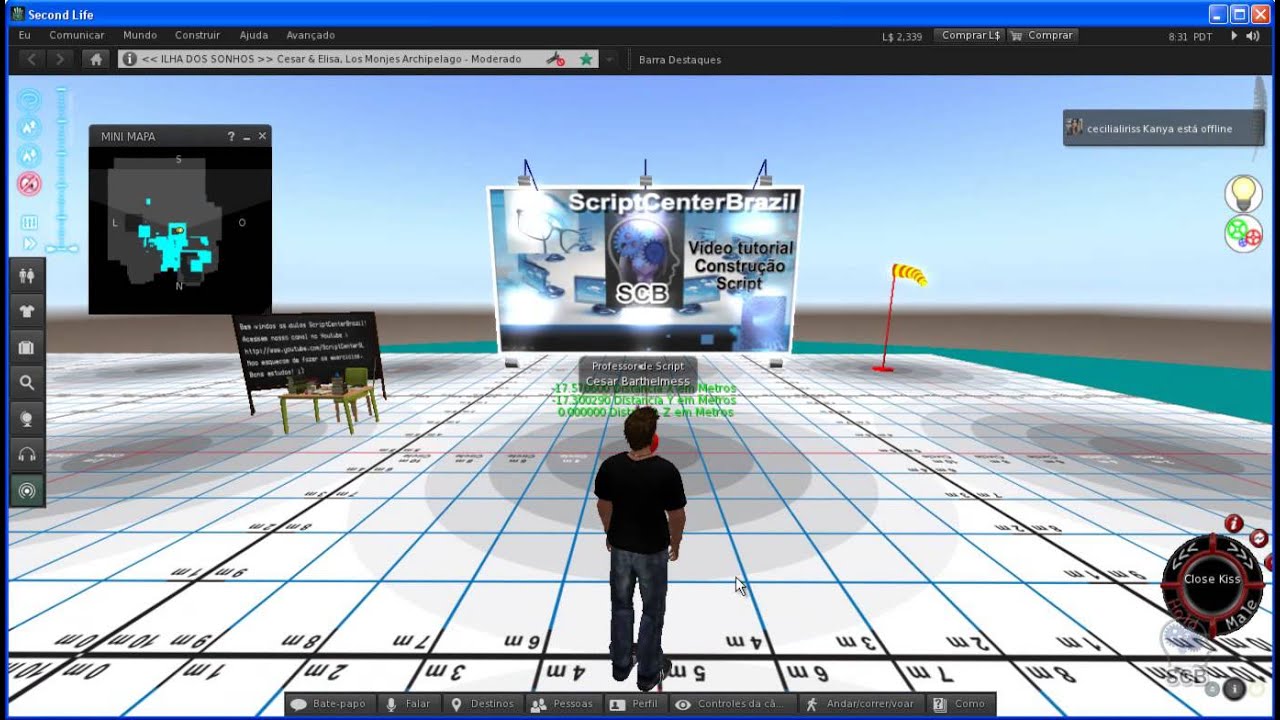The image size is (1280, 720).
Task: Open the Como help button
Action: [961, 704]
